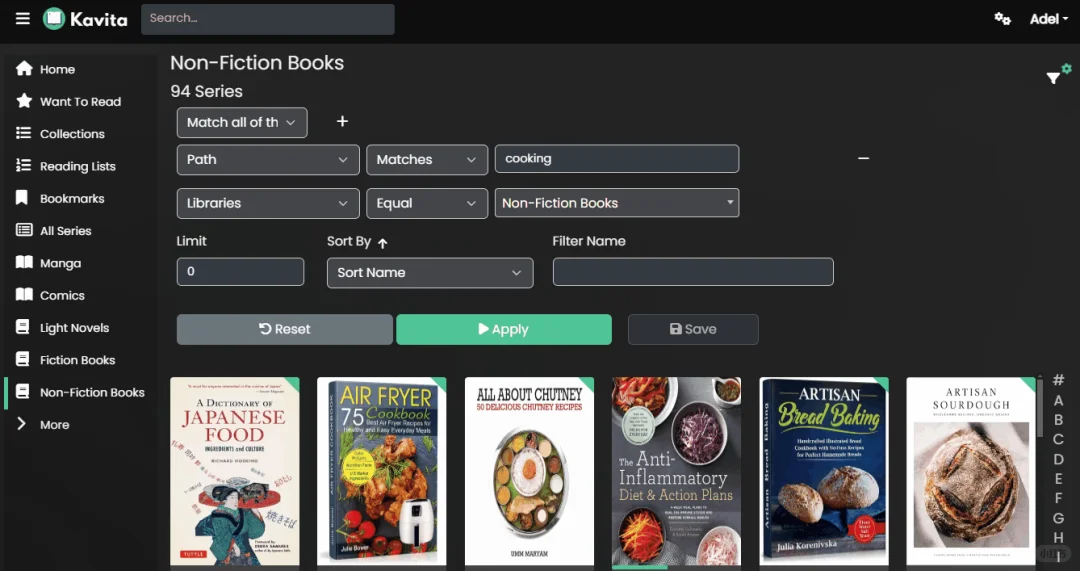Open the All About Chutney cover

click(x=529, y=471)
